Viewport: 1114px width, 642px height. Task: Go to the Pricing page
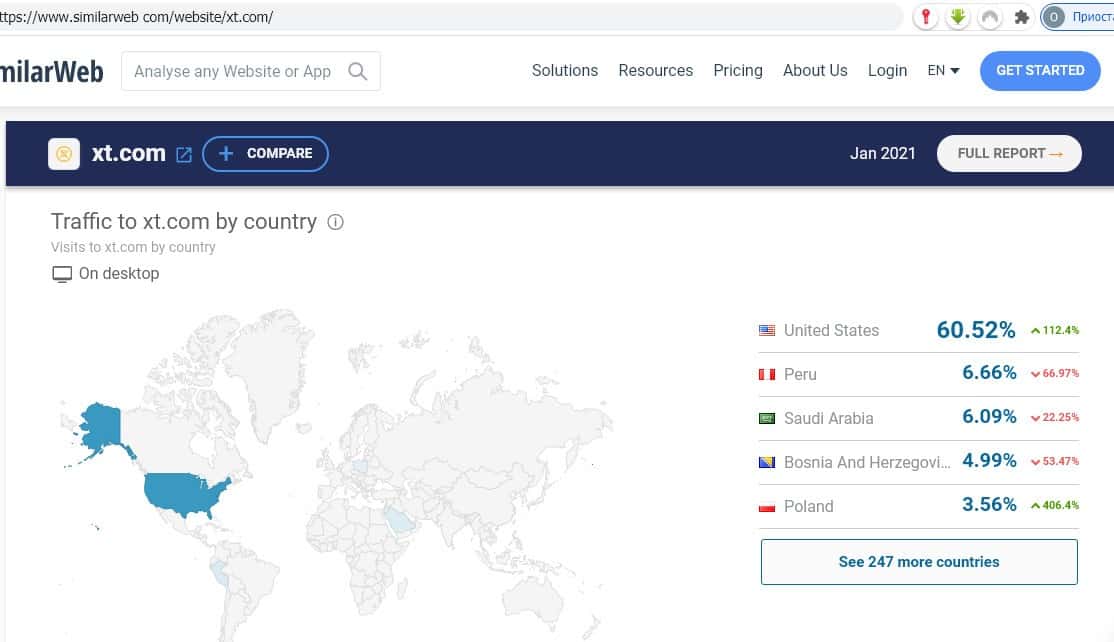coord(737,71)
